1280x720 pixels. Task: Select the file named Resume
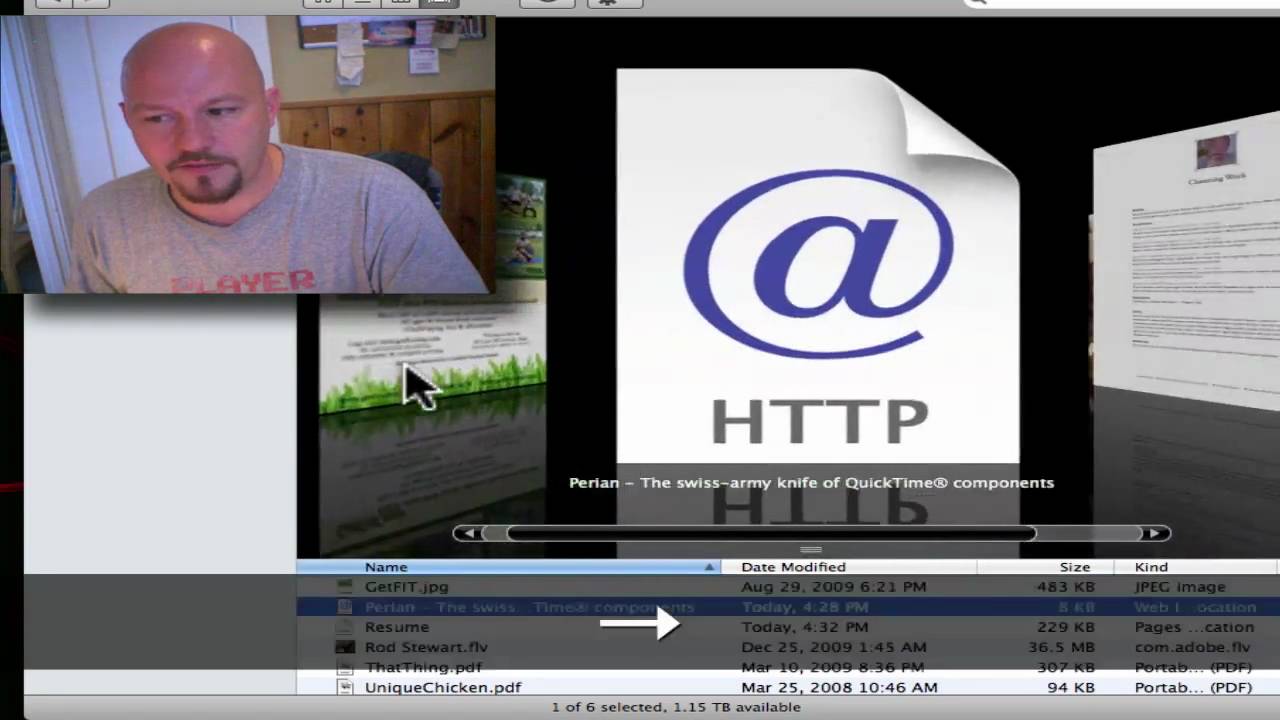397,627
